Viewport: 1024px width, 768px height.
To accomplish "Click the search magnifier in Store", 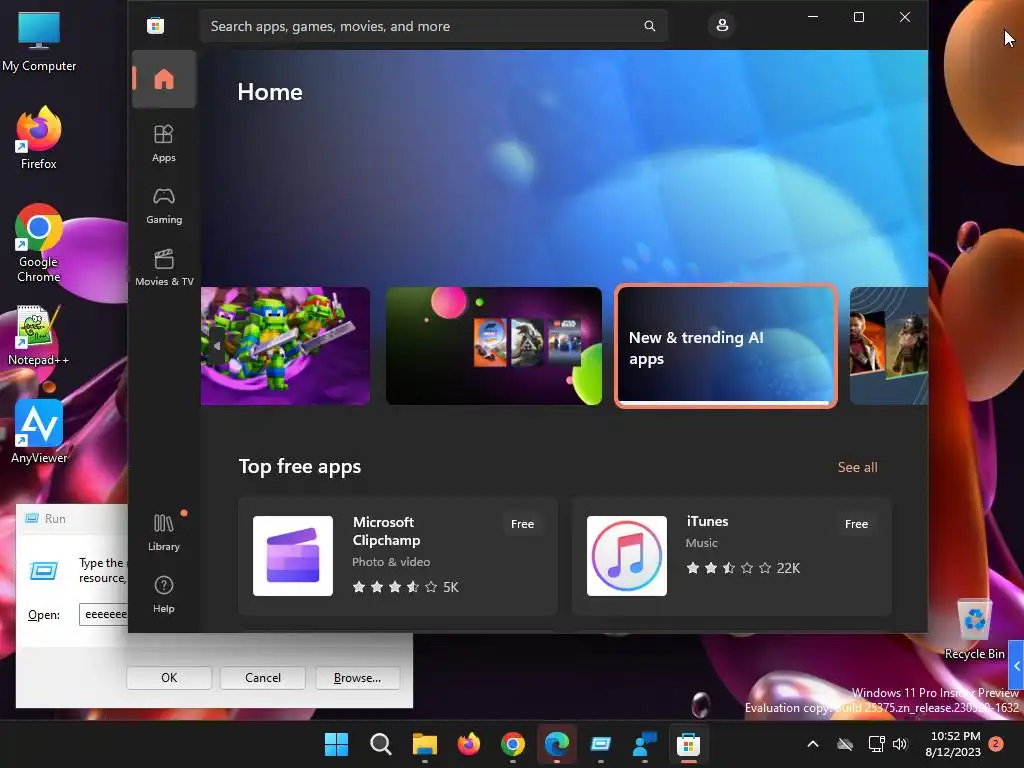I will [649, 26].
